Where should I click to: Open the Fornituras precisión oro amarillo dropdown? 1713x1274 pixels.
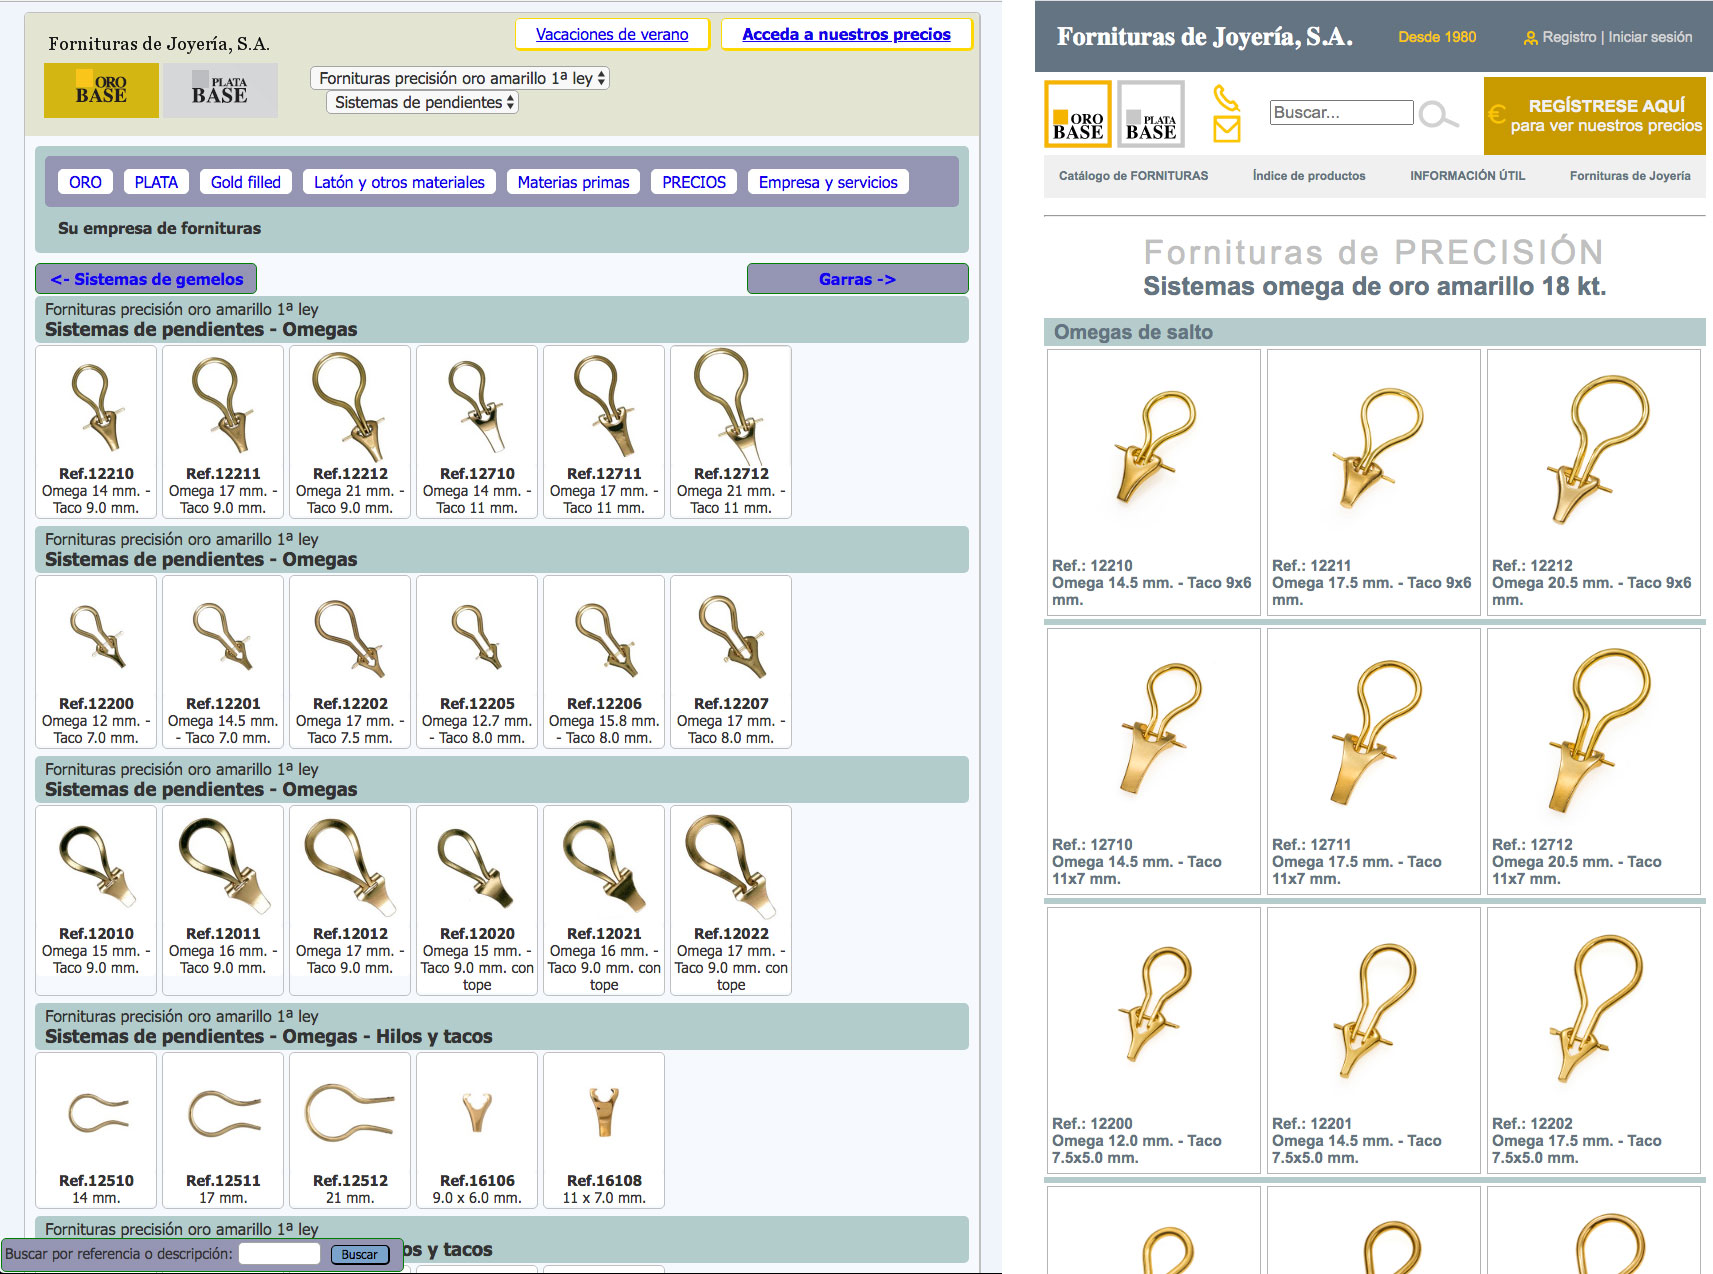click(x=460, y=78)
